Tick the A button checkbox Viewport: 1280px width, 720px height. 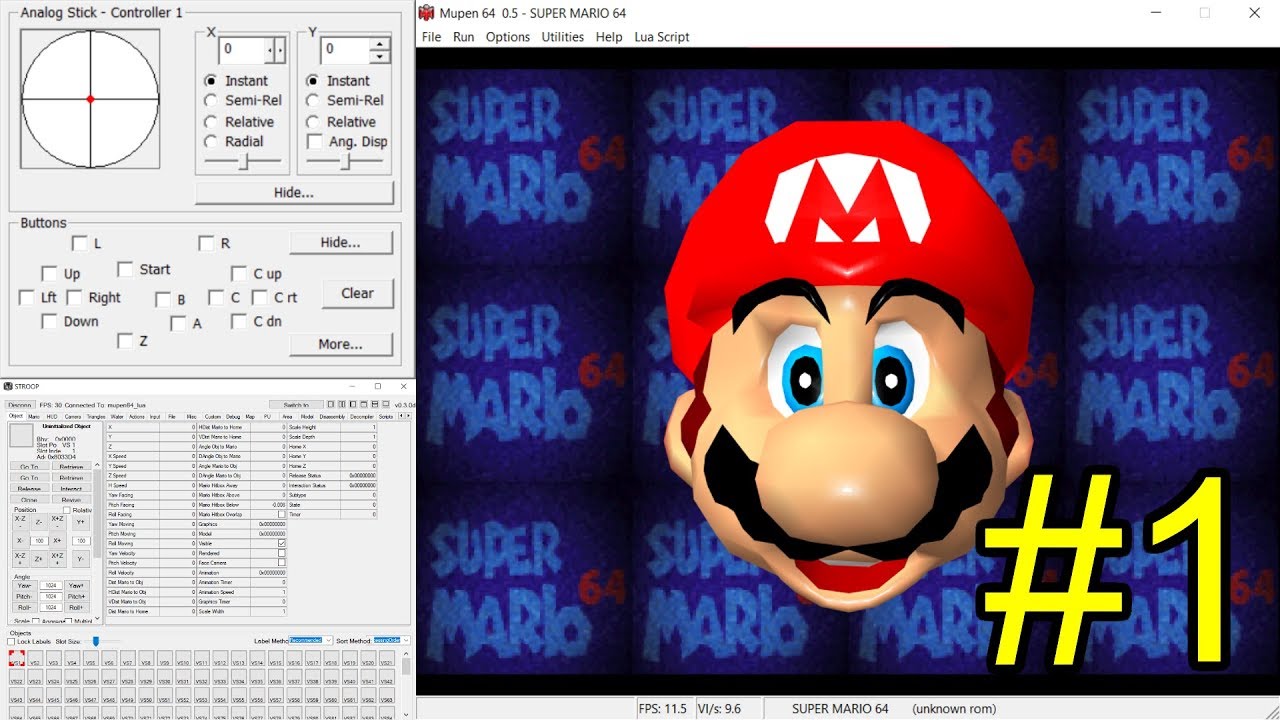point(178,323)
